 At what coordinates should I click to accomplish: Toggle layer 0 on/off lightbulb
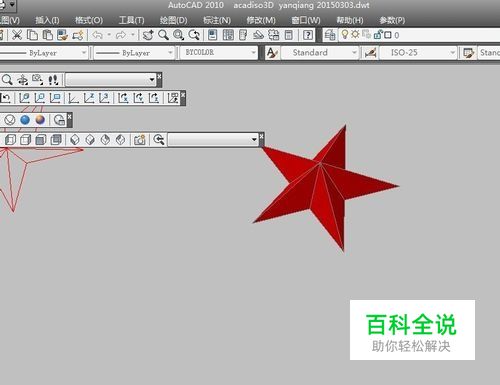click(x=345, y=34)
